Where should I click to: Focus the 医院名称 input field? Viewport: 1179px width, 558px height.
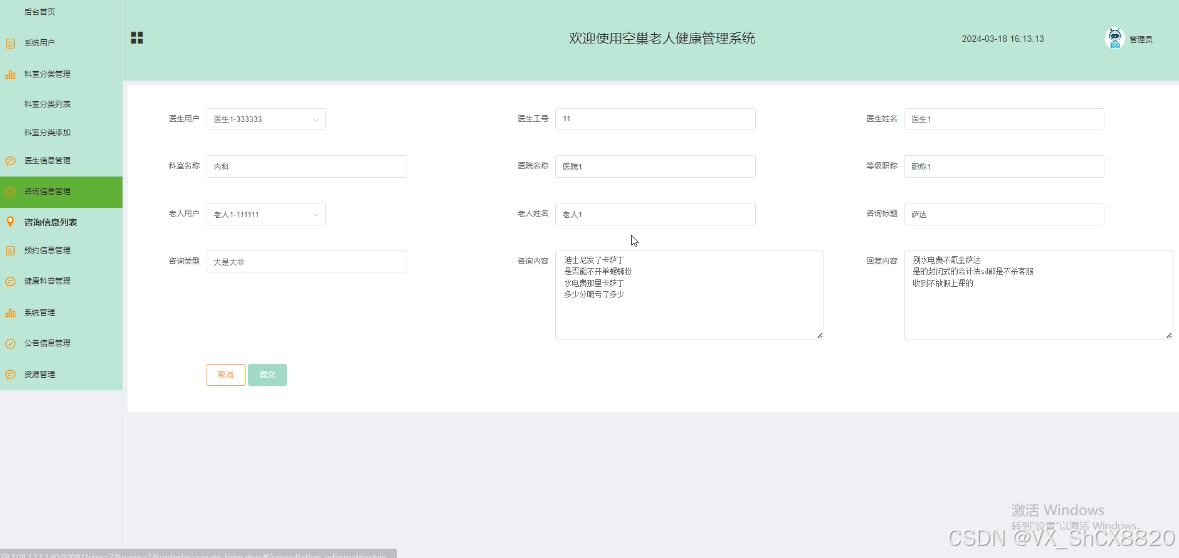pos(656,166)
